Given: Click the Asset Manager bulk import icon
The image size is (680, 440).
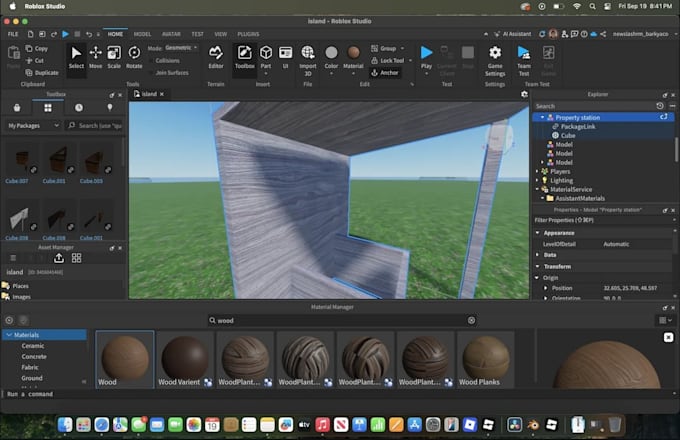Looking at the screenshot, I should point(59,258).
